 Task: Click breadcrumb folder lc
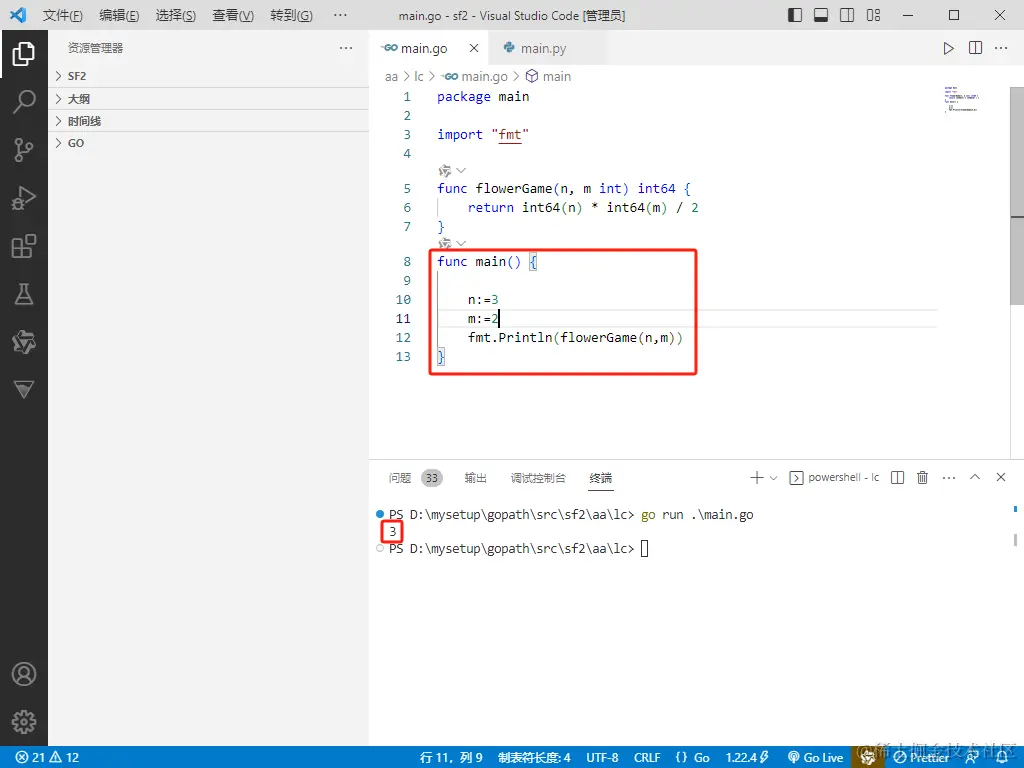[x=419, y=76]
